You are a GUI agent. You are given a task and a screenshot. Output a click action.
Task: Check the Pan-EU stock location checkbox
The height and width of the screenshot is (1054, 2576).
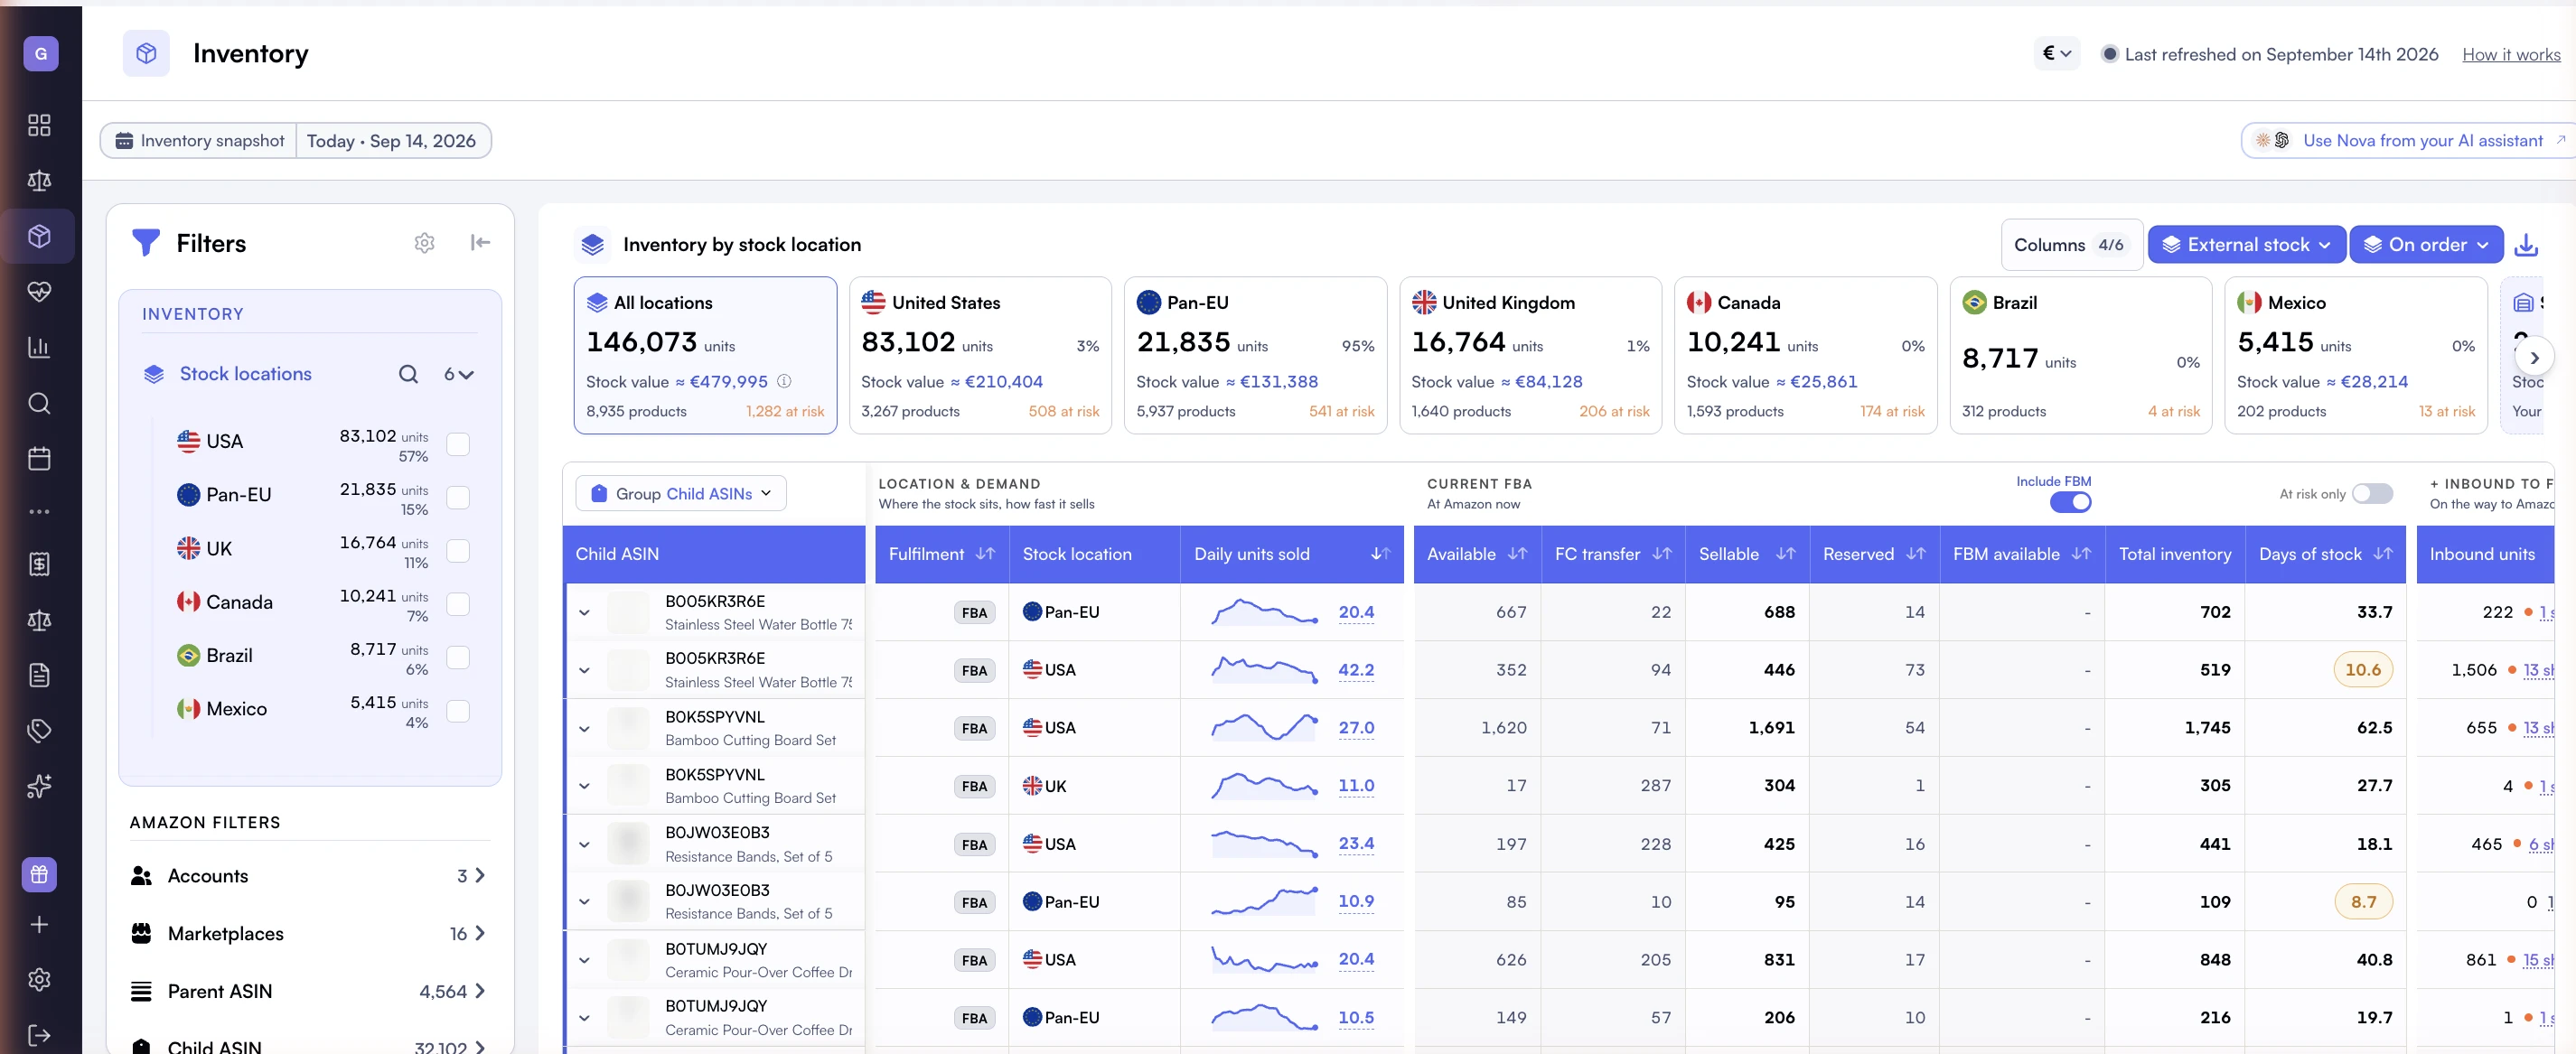[458, 497]
